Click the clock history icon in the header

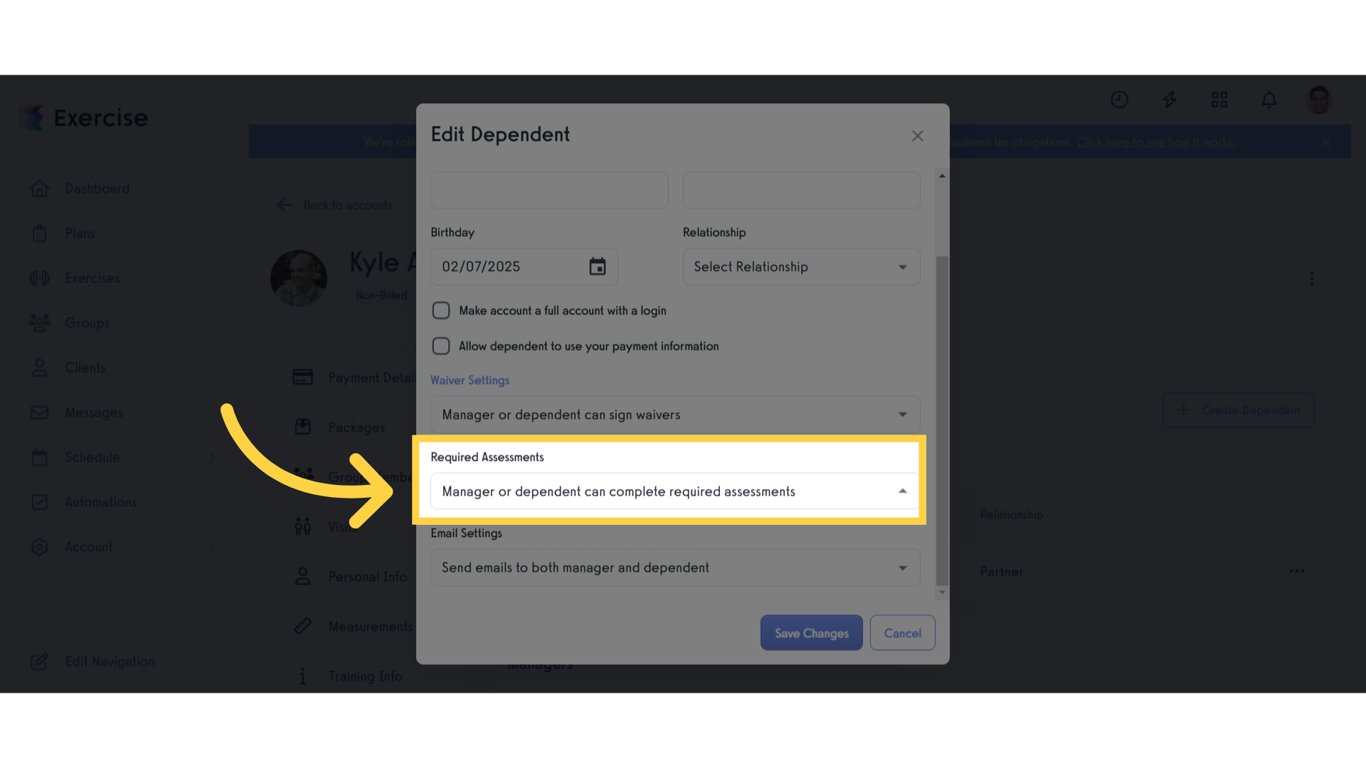[1118, 99]
